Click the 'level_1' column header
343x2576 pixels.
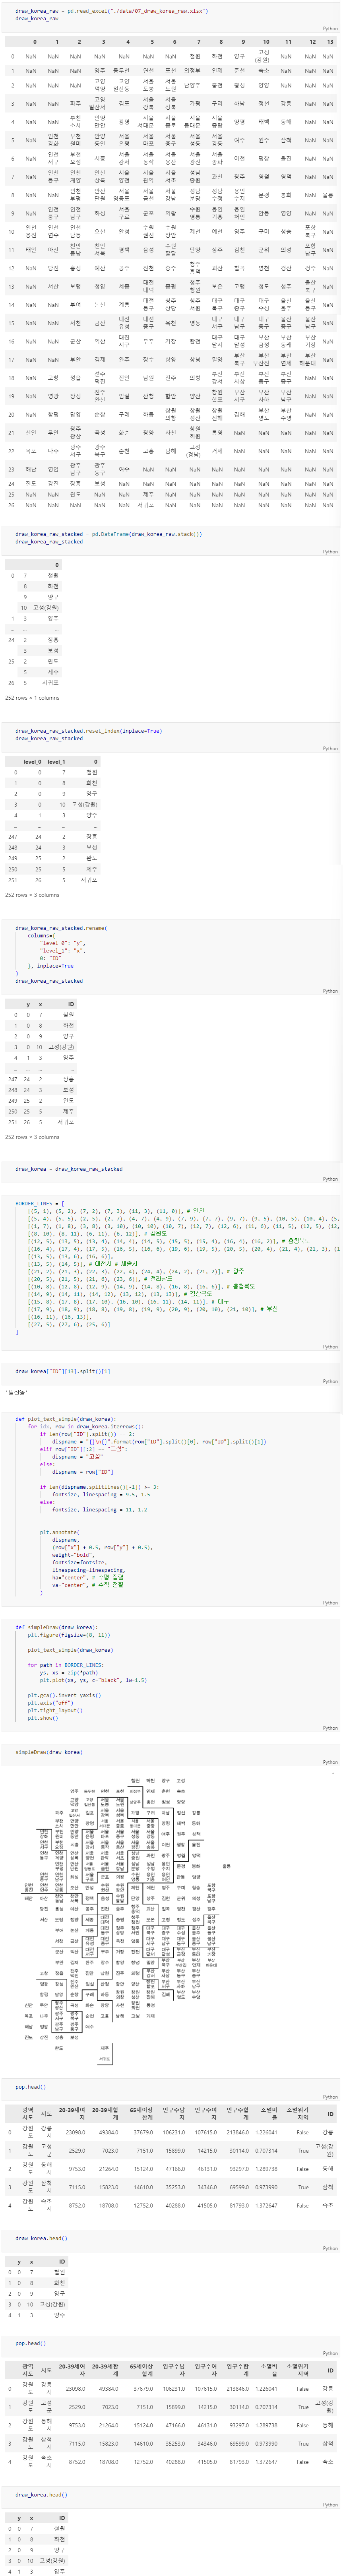56,762
